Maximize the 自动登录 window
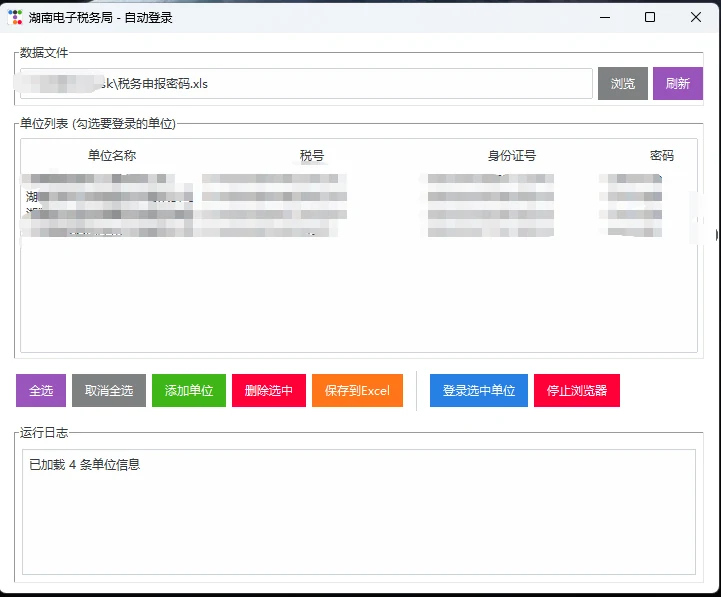This screenshot has height=597, width=721. pos(650,17)
